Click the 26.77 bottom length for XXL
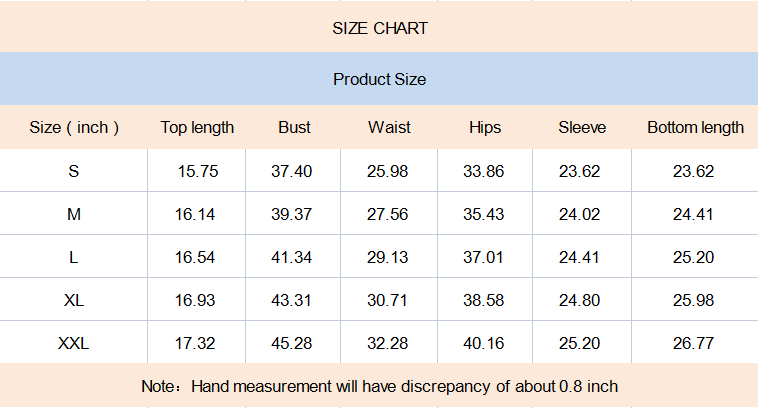 coord(694,343)
